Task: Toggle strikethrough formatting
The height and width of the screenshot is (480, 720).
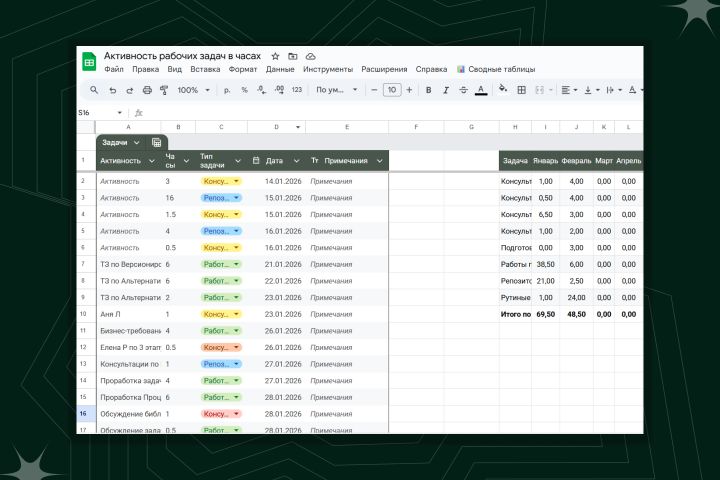Action: 463,90
